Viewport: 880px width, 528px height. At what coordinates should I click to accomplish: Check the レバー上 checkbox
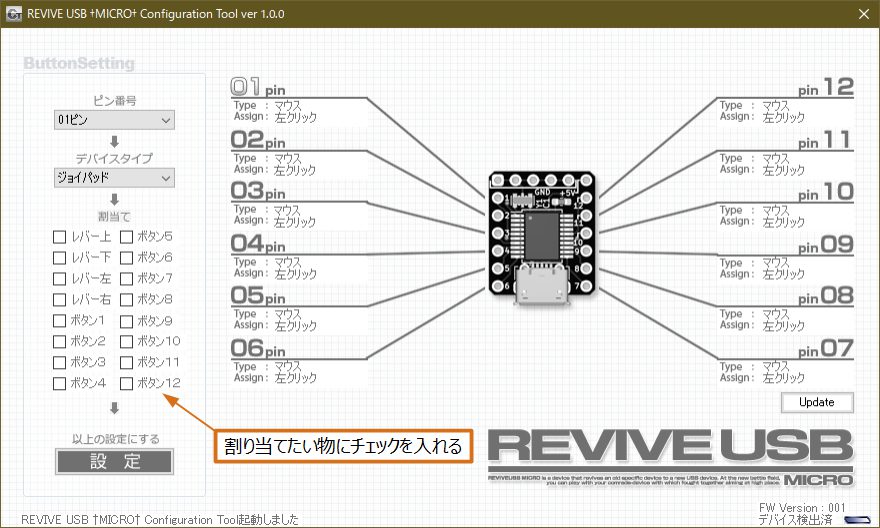59,237
